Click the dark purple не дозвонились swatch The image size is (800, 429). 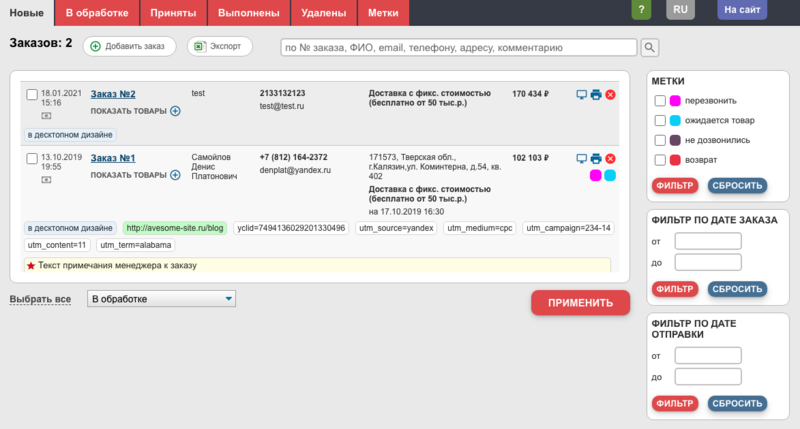[x=675, y=140]
